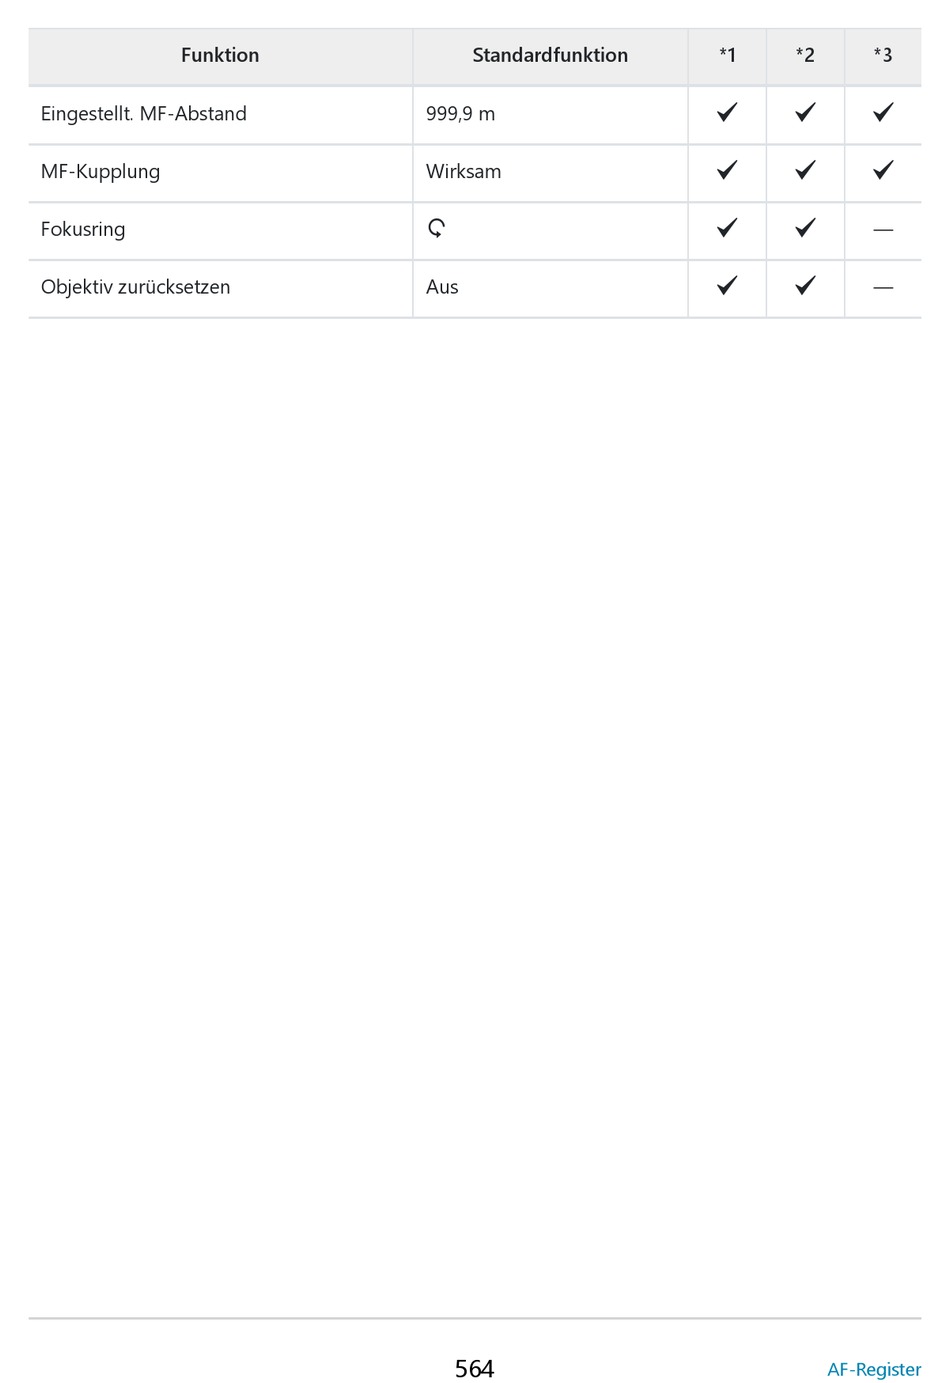This screenshot has width=950, height=1383.
Task: Select the MF-Kupplung row label
Action: (101, 172)
